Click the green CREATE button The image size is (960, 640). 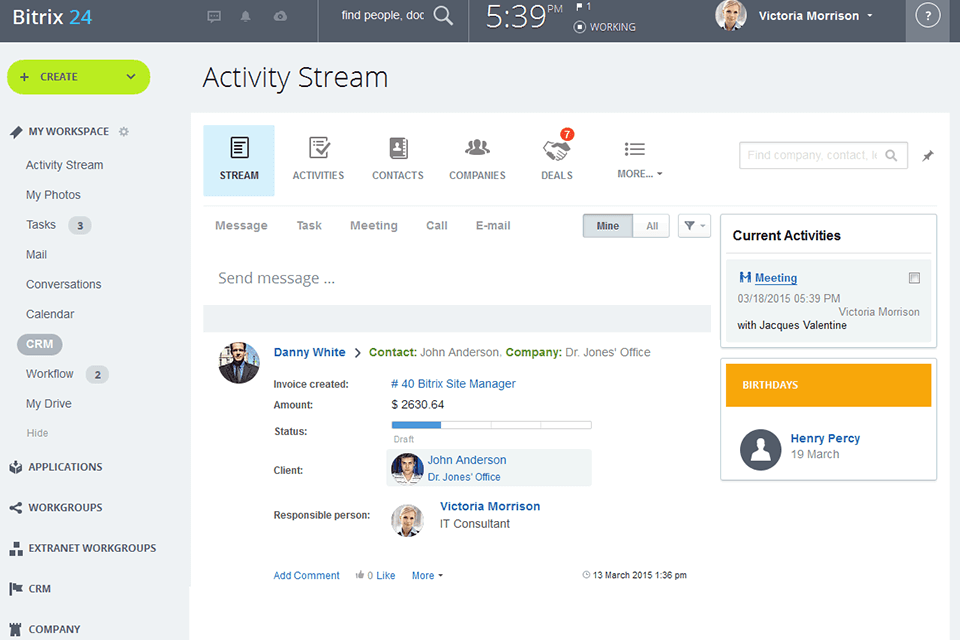[78, 77]
